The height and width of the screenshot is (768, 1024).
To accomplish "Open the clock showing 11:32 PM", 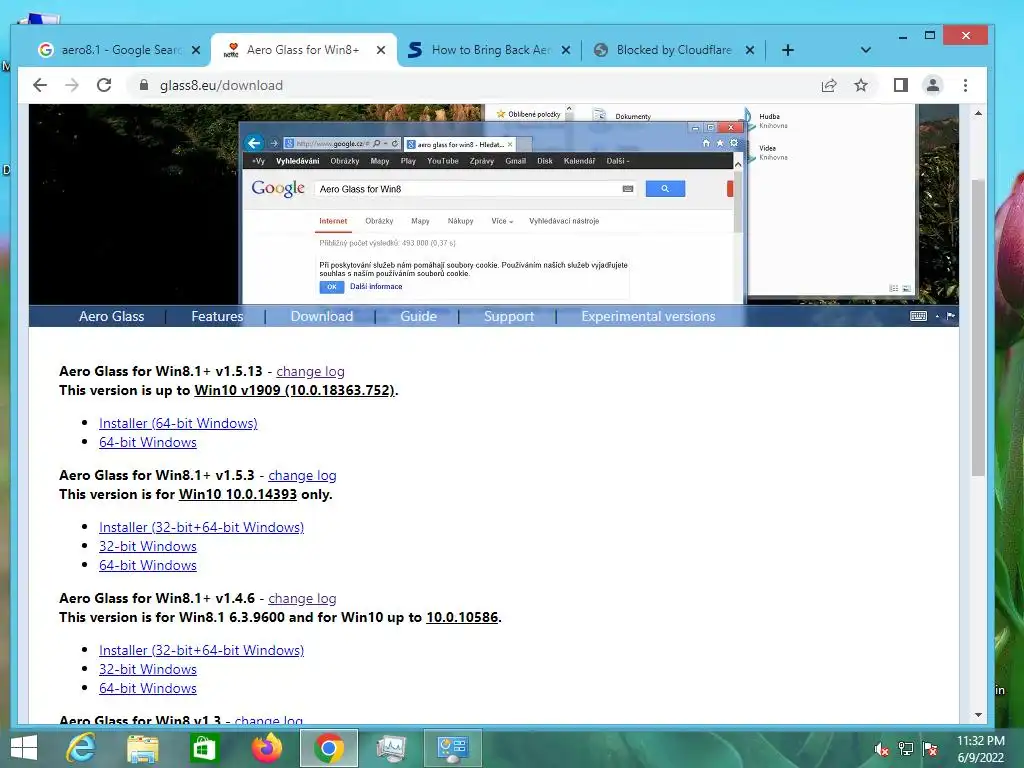I will (x=980, y=749).
